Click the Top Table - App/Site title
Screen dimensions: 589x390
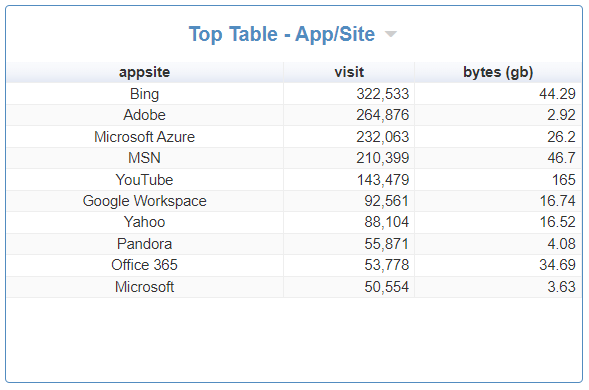click(x=282, y=34)
